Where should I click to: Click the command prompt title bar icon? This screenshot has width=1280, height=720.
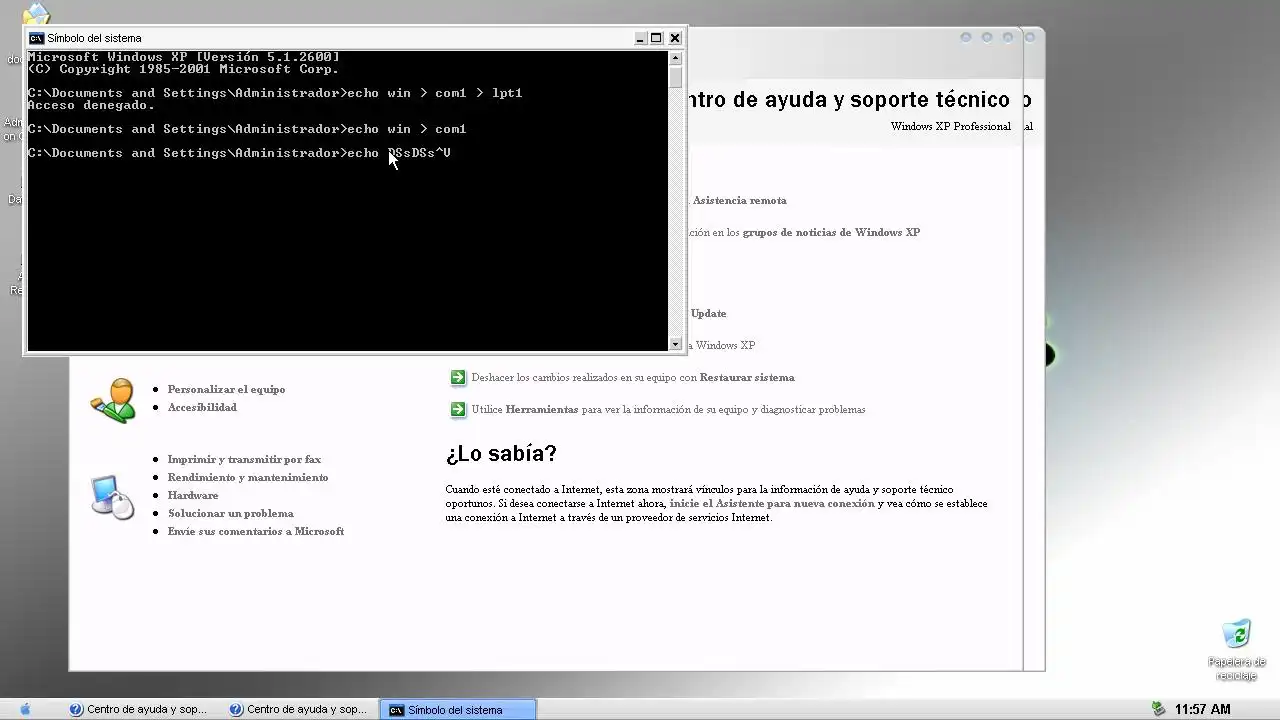[x=36, y=38]
